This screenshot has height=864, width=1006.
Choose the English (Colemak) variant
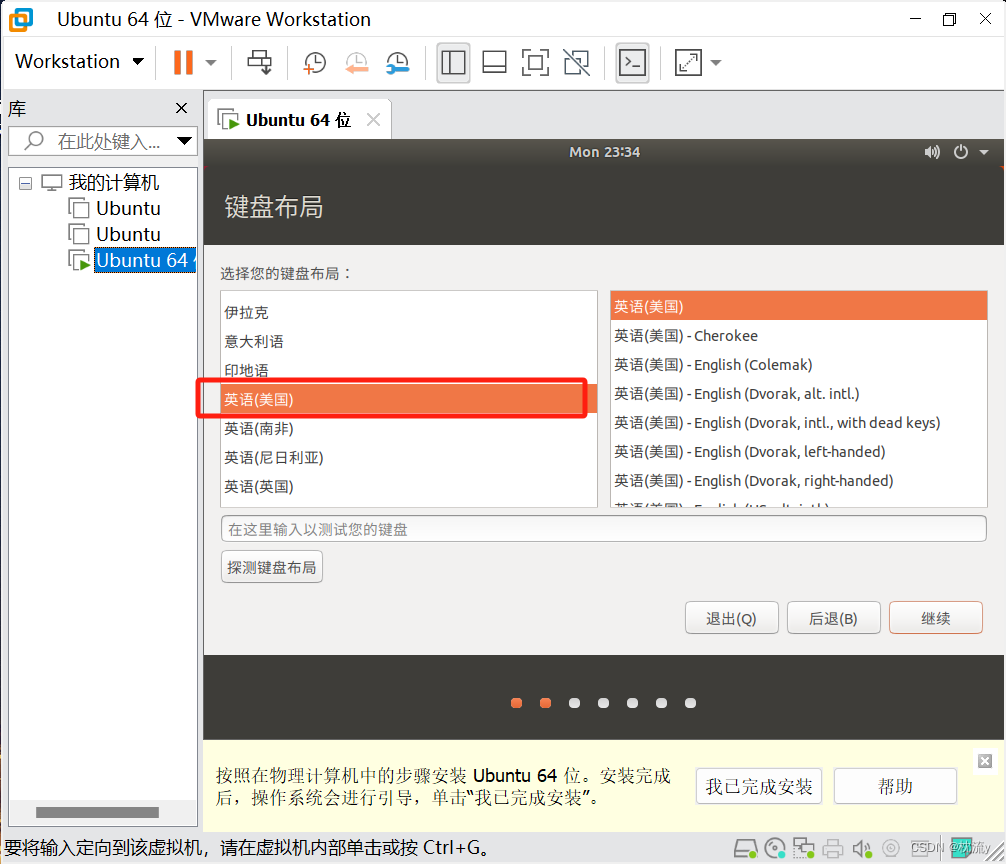(x=799, y=364)
